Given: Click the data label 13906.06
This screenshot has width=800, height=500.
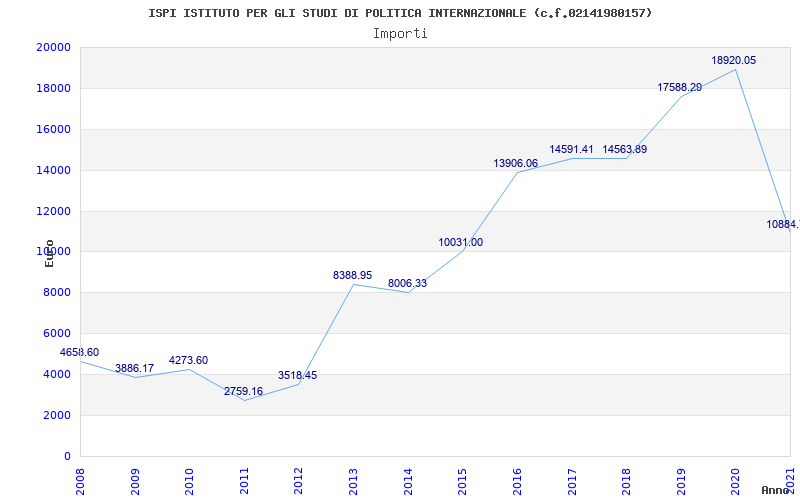Looking at the screenshot, I should pyautogui.click(x=515, y=163).
